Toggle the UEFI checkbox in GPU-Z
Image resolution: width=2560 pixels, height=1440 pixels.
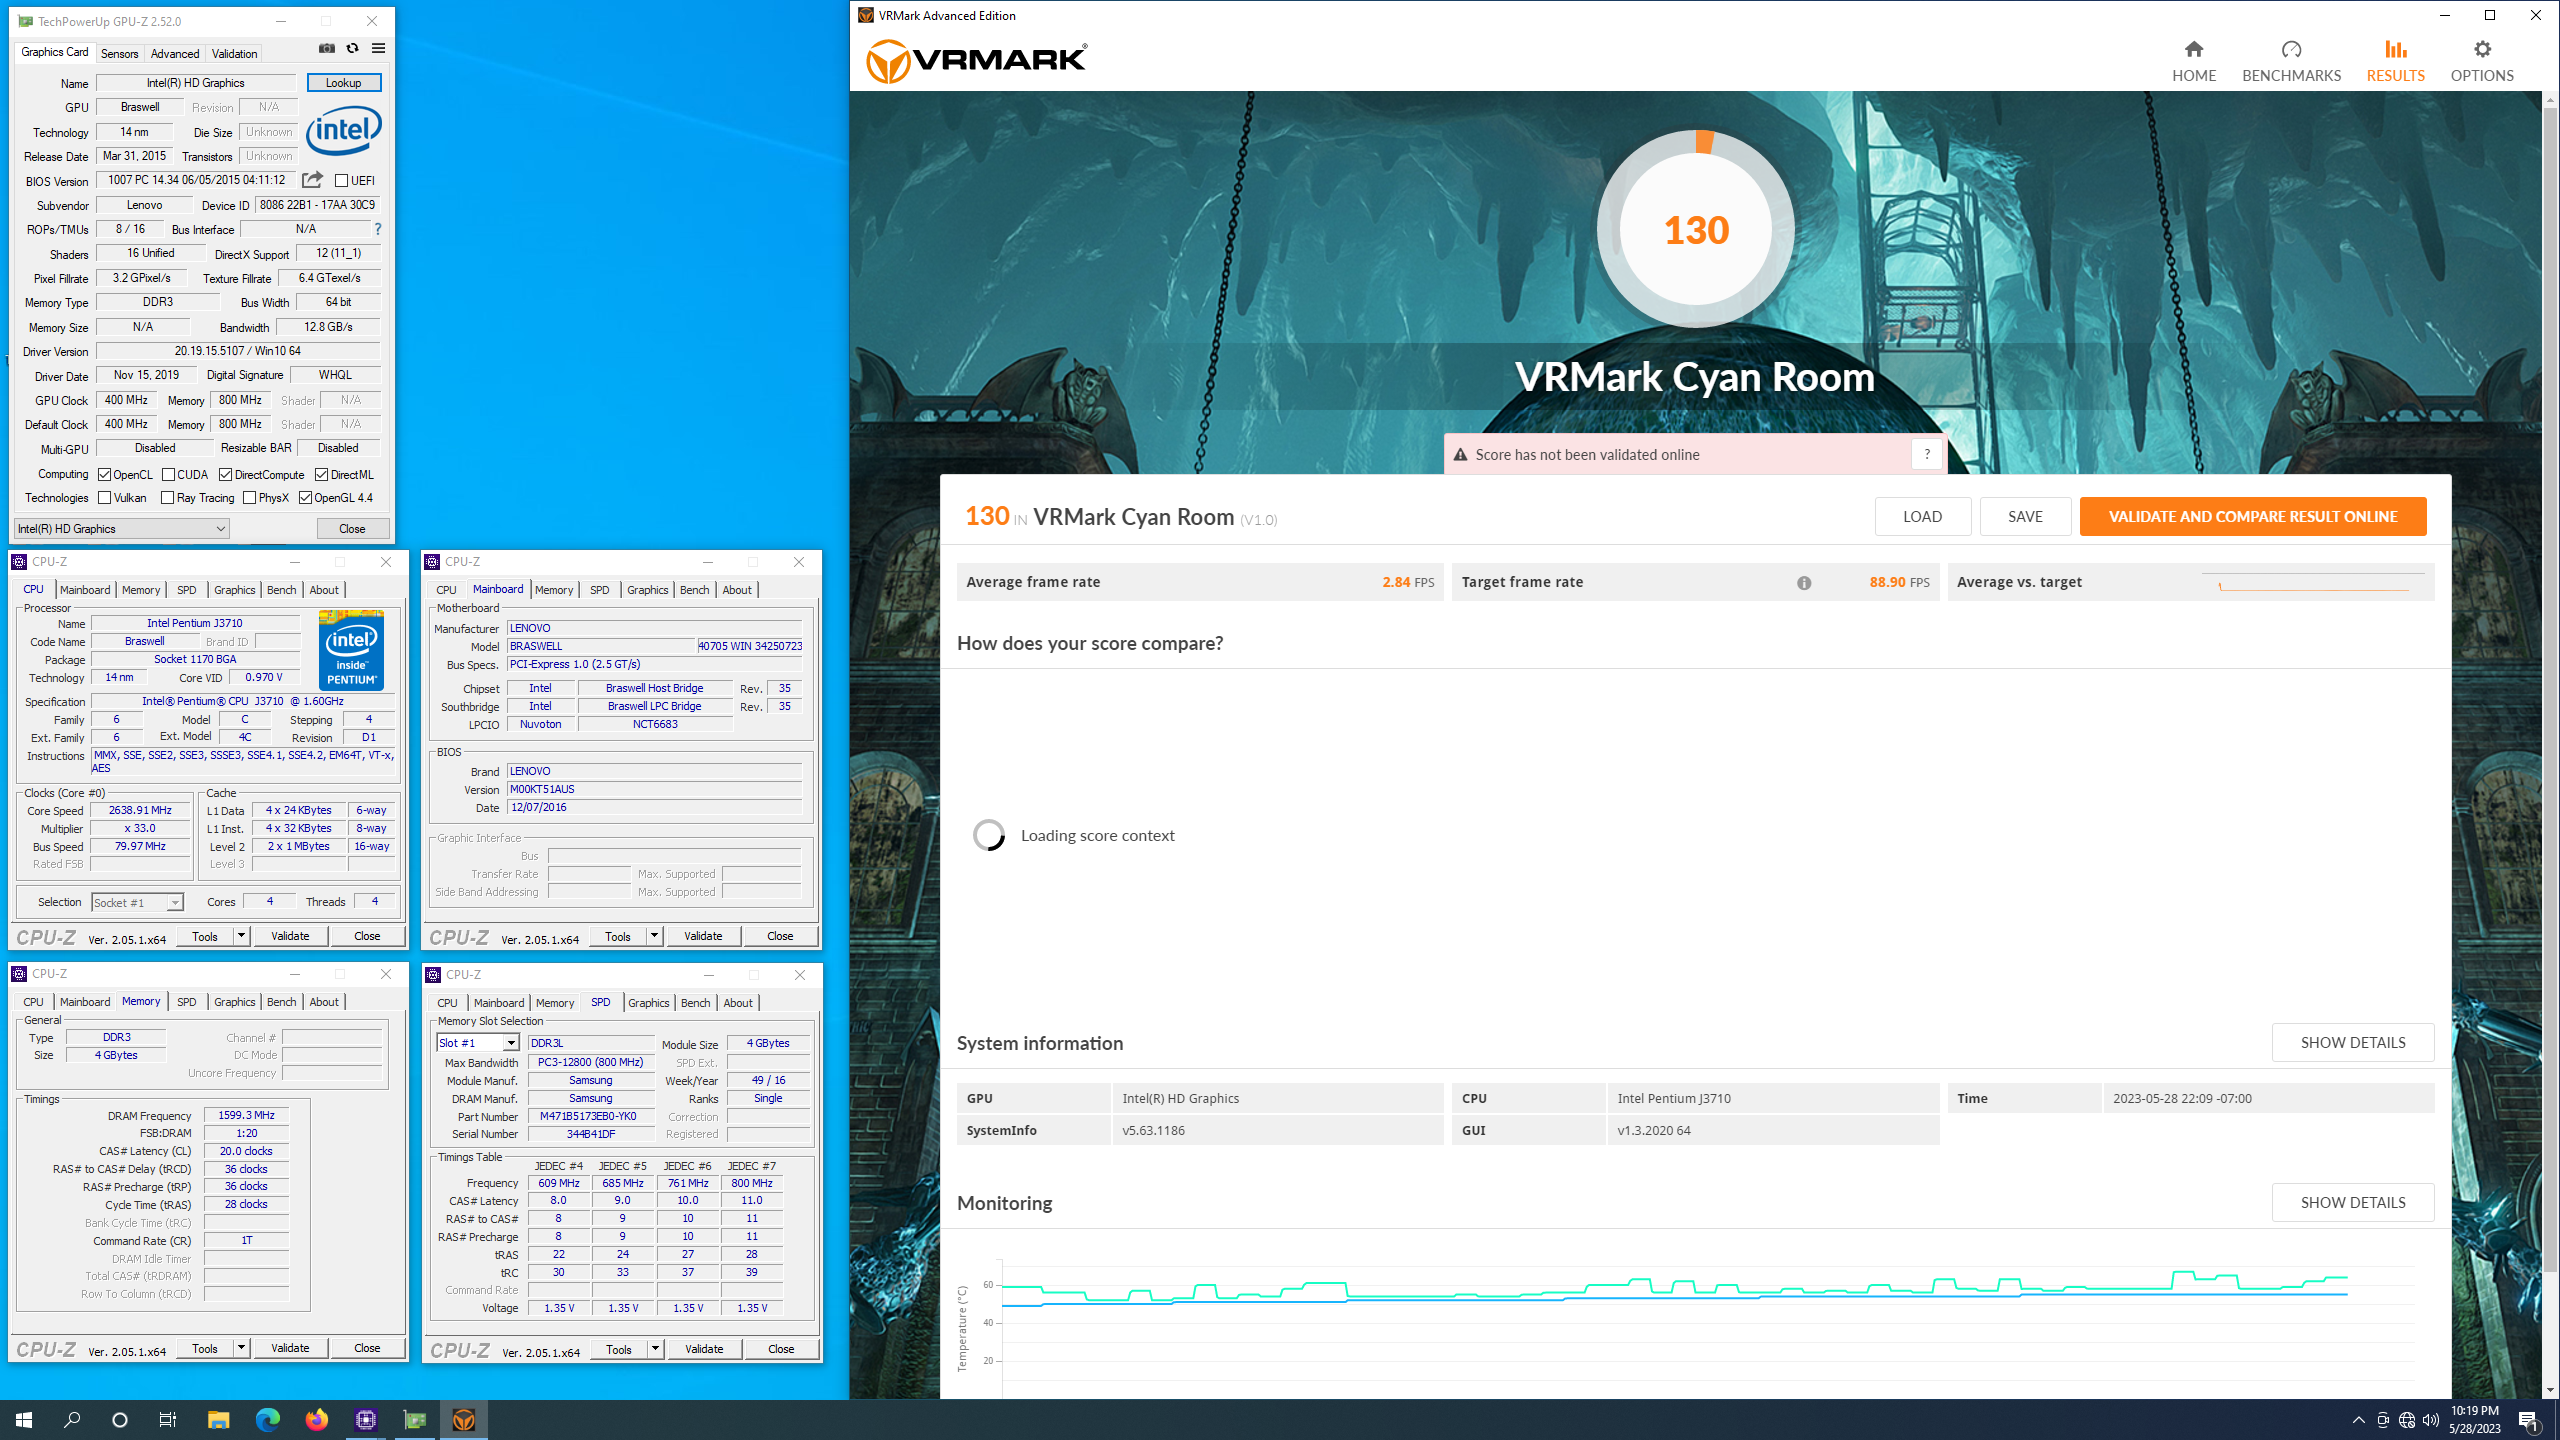[342, 181]
